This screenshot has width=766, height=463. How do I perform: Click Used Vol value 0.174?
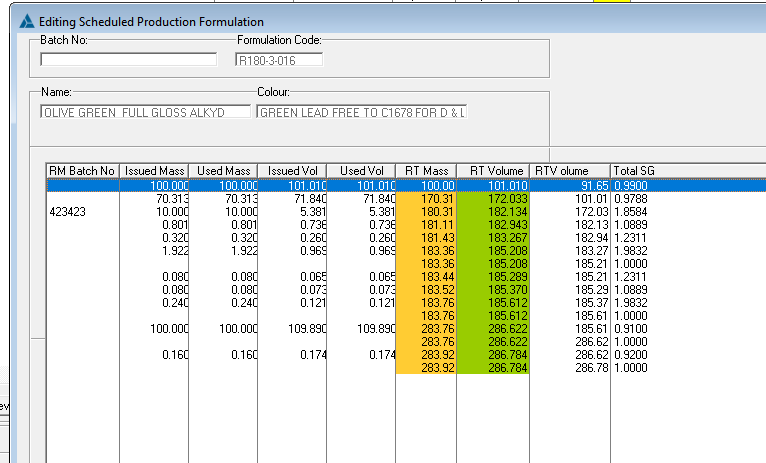pos(382,355)
